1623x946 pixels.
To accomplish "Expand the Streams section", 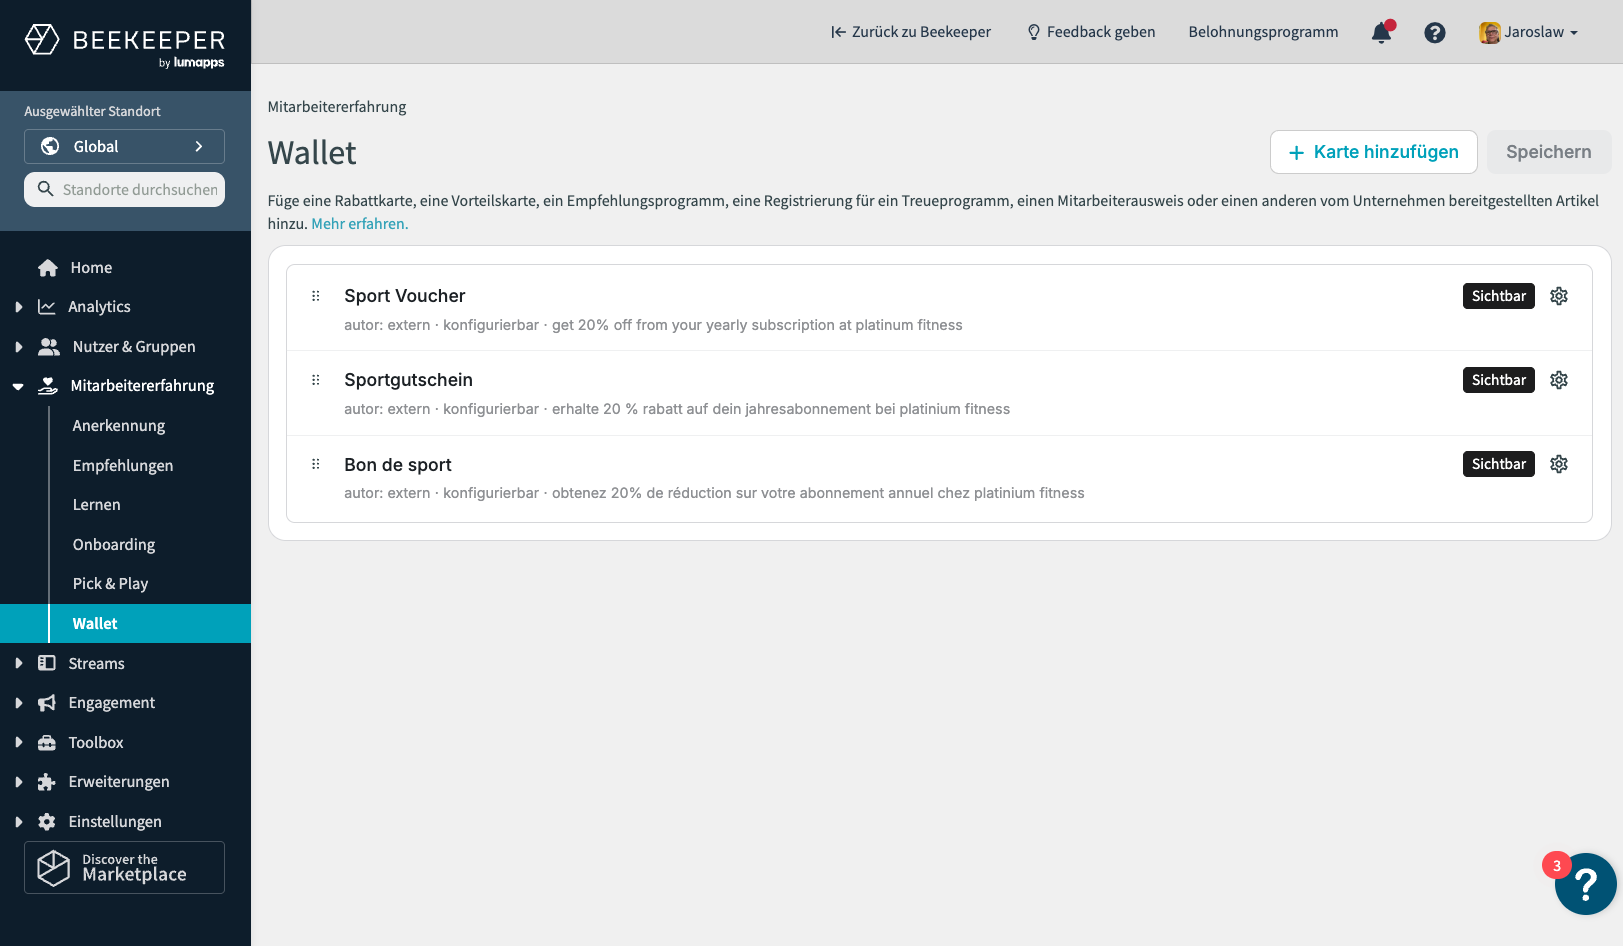I will click(x=18, y=663).
